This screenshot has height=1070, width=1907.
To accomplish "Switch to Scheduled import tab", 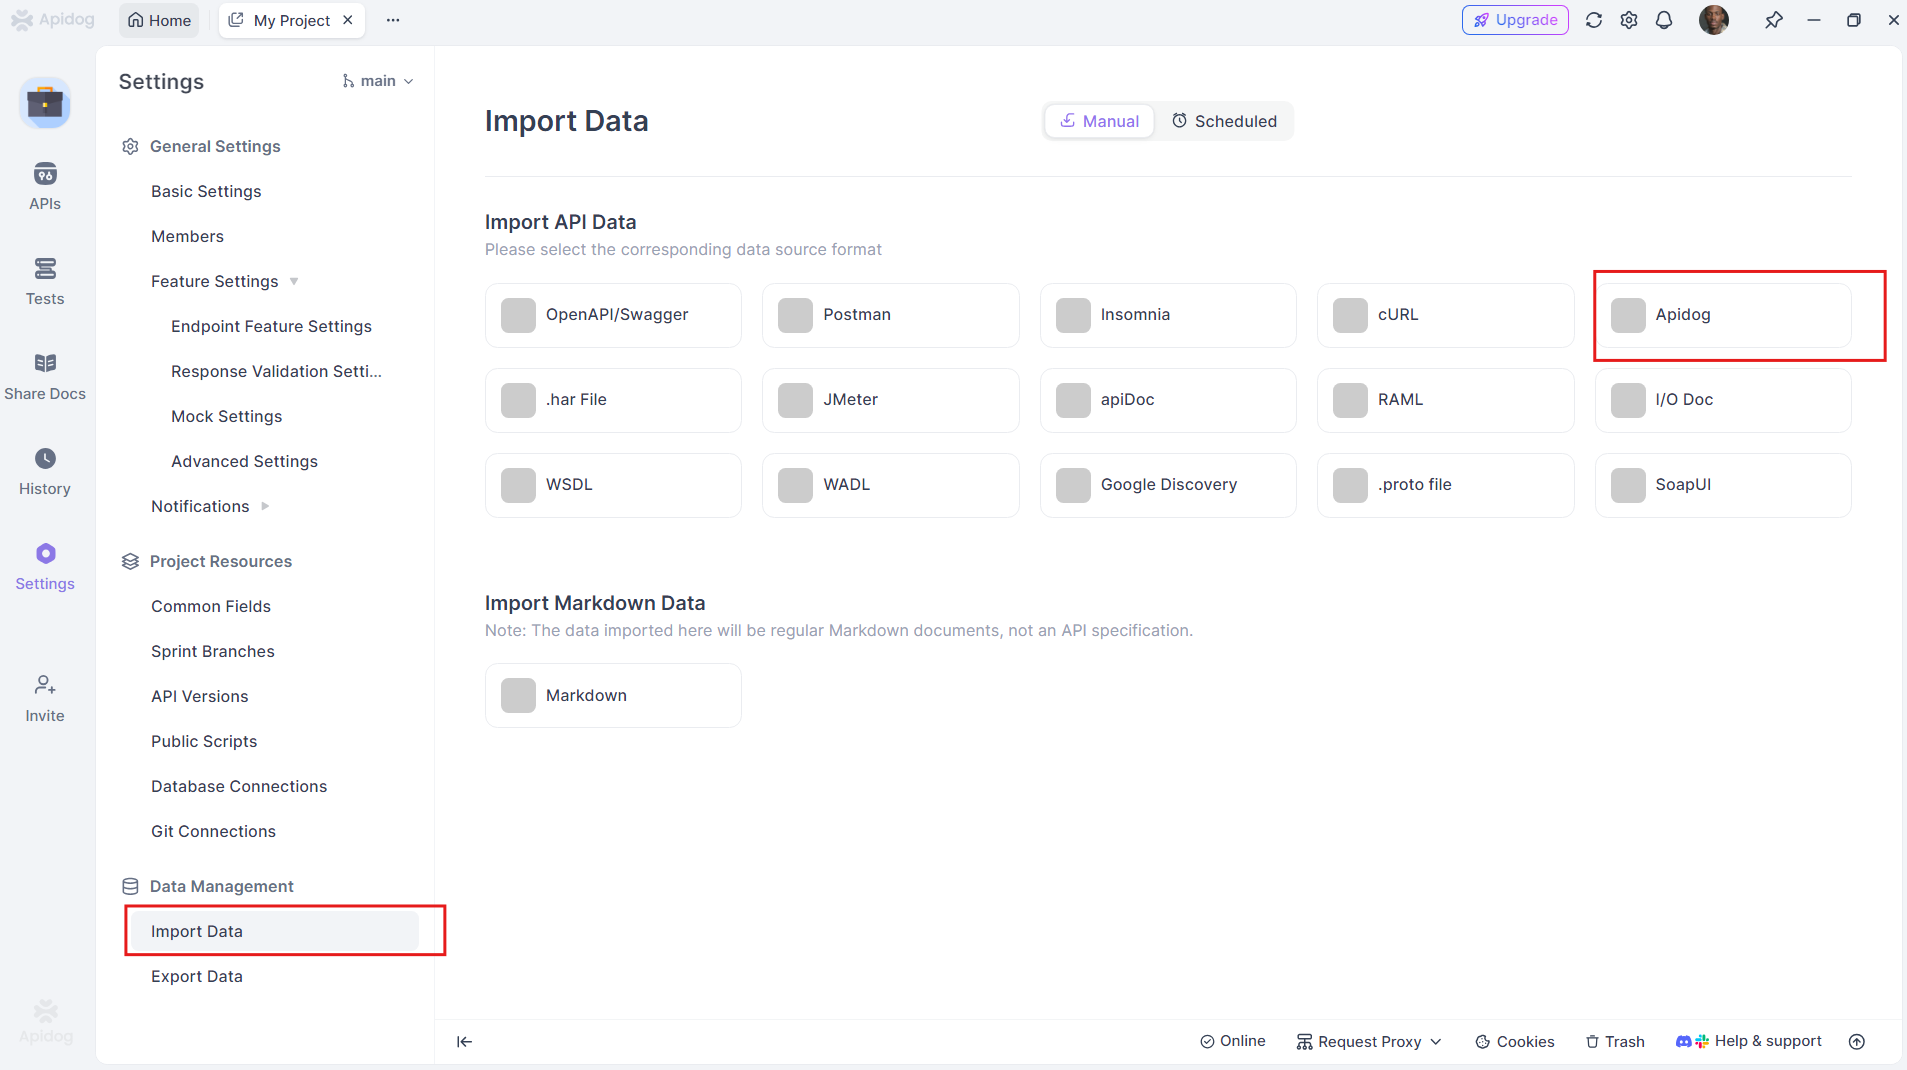I will click(x=1224, y=121).
